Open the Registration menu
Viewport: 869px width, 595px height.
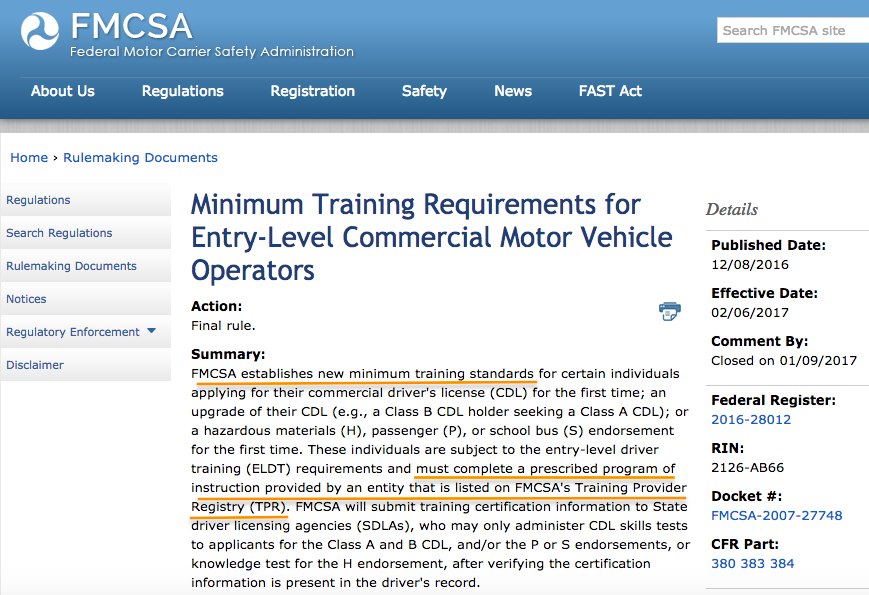(313, 91)
